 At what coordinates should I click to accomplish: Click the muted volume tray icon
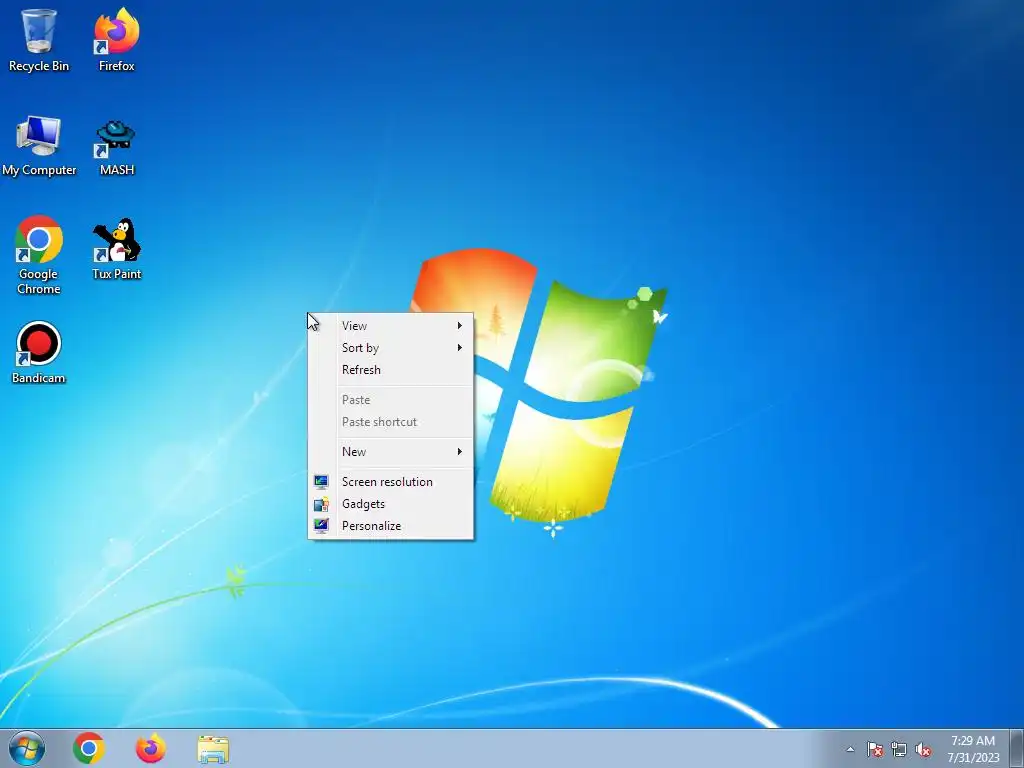tap(923, 749)
